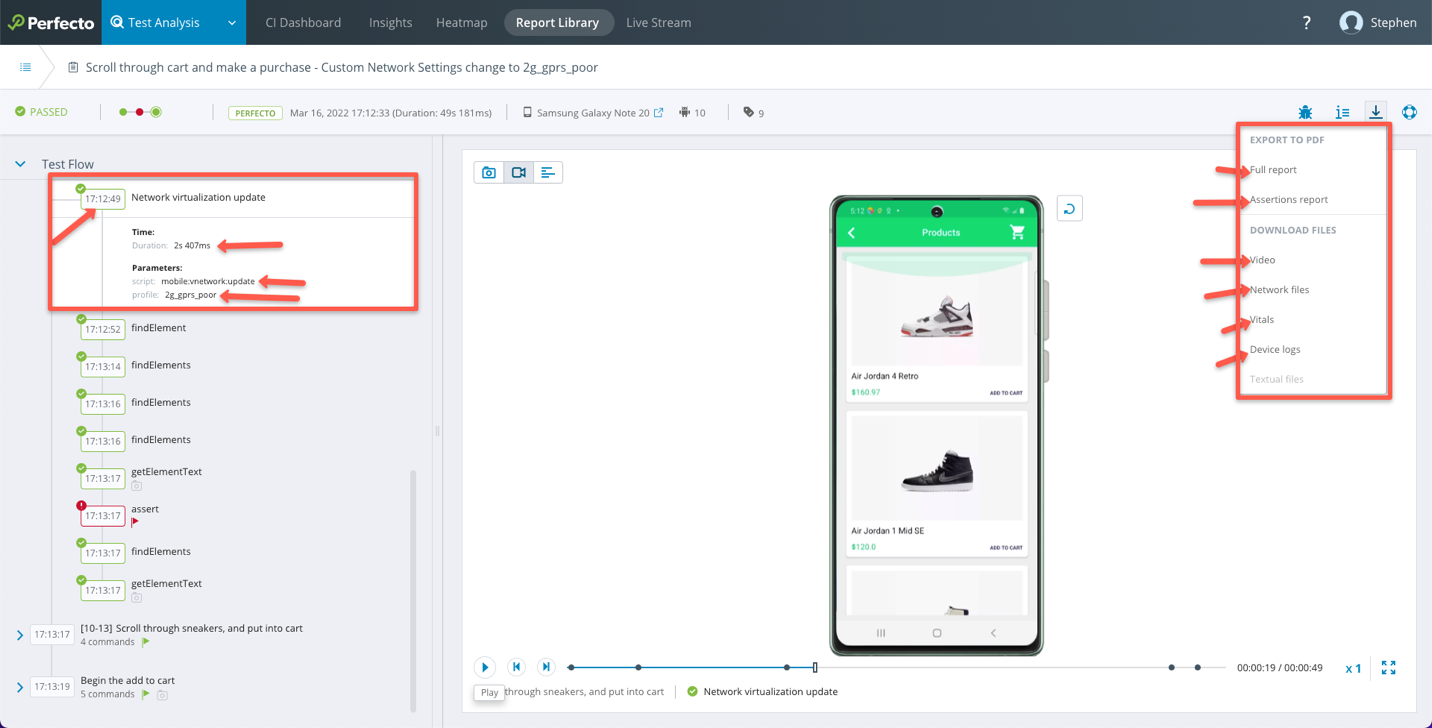The width and height of the screenshot is (1432, 728).
Task: Click the script value mobile:vnetwork:update
Action: (208, 281)
